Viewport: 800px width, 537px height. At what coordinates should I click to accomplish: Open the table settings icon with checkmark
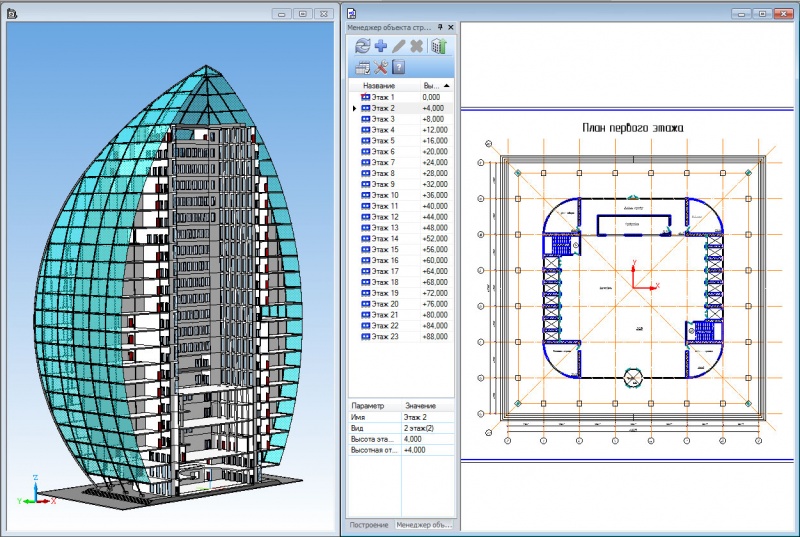click(362, 67)
